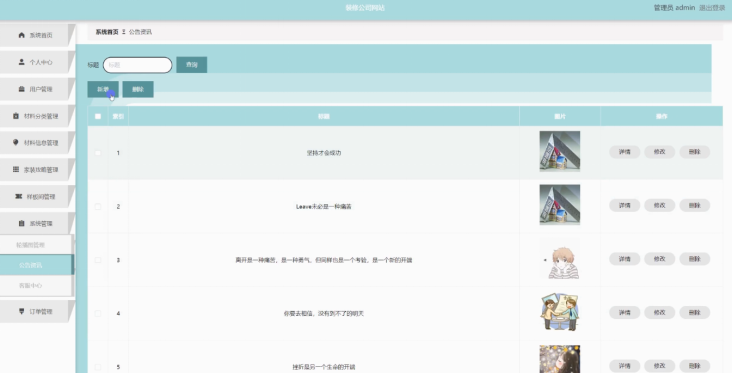
Task: Open 详情 for 你要去相信，没有到不了的明天
Action: 625,312
